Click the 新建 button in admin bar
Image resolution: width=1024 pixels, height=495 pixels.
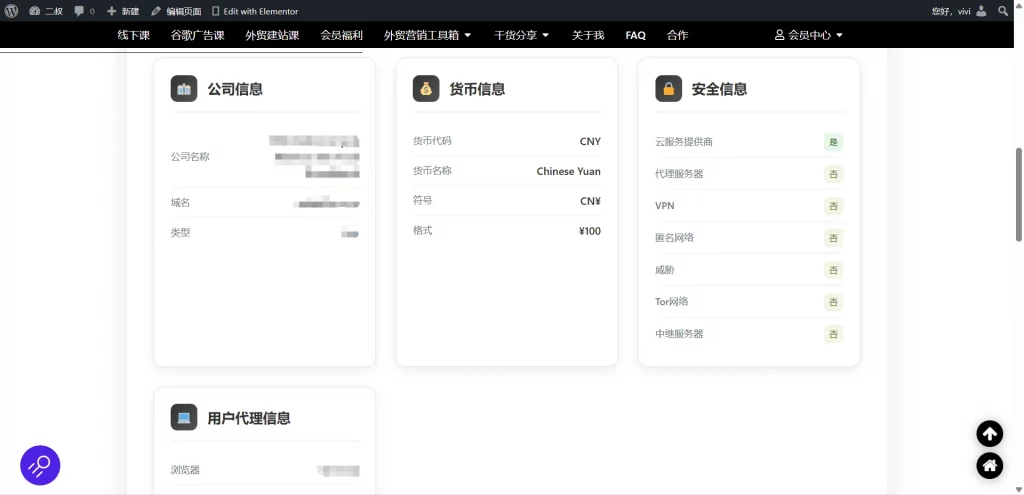(123, 11)
